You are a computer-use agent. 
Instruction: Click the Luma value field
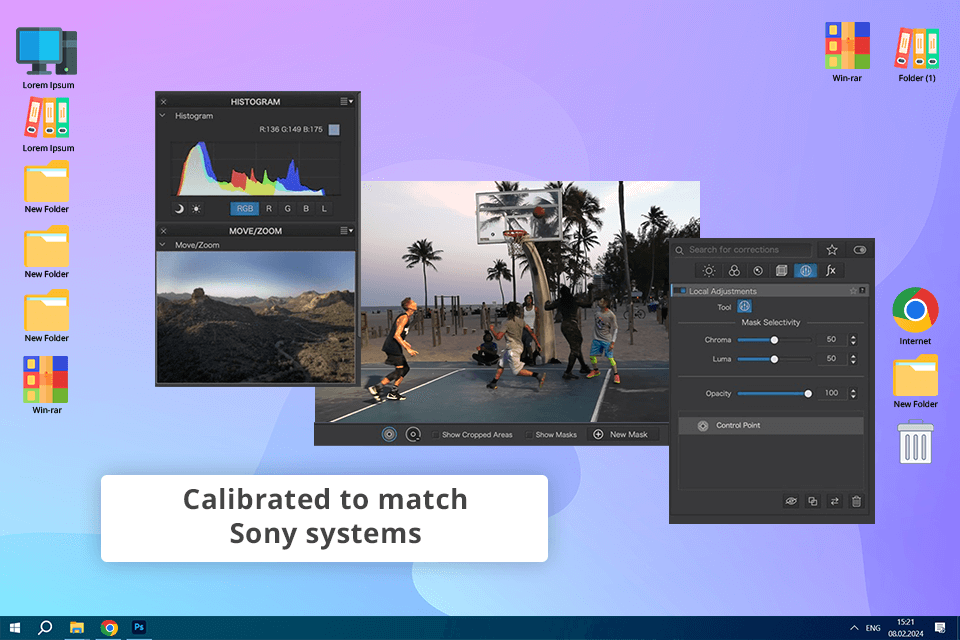click(831, 359)
